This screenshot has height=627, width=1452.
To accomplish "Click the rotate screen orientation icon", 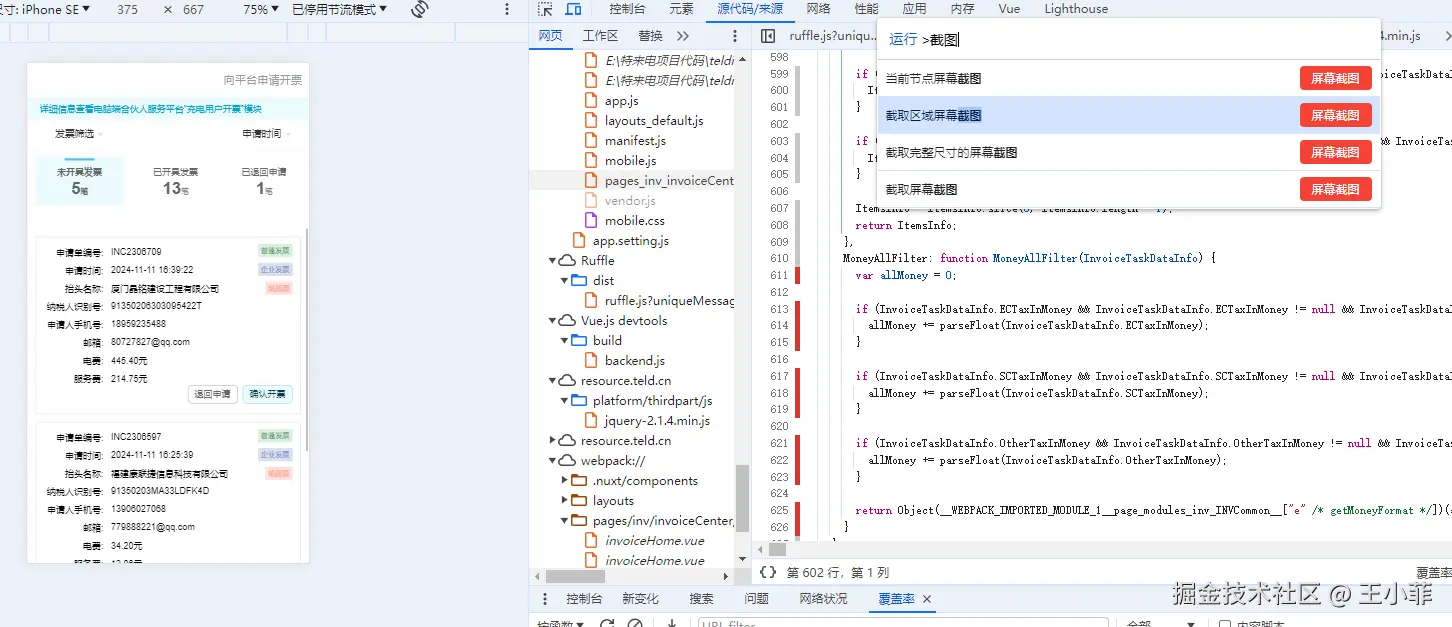I will pos(420,9).
